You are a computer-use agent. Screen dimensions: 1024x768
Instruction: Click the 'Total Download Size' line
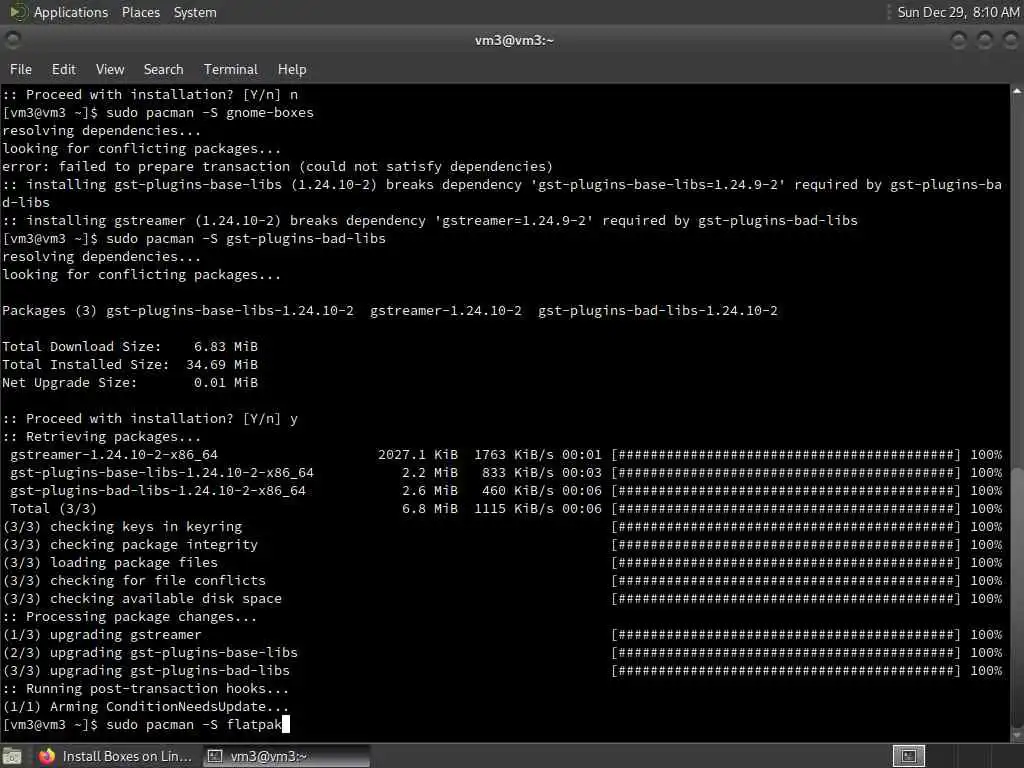(x=130, y=346)
